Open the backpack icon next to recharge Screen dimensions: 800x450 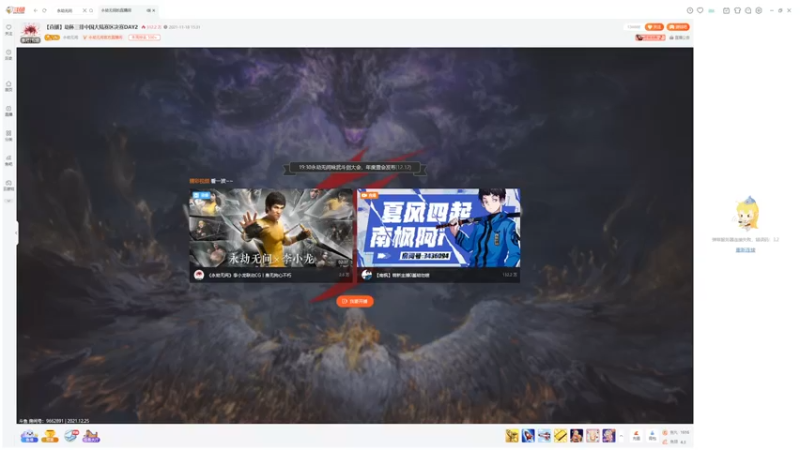[x=652, y=436]
